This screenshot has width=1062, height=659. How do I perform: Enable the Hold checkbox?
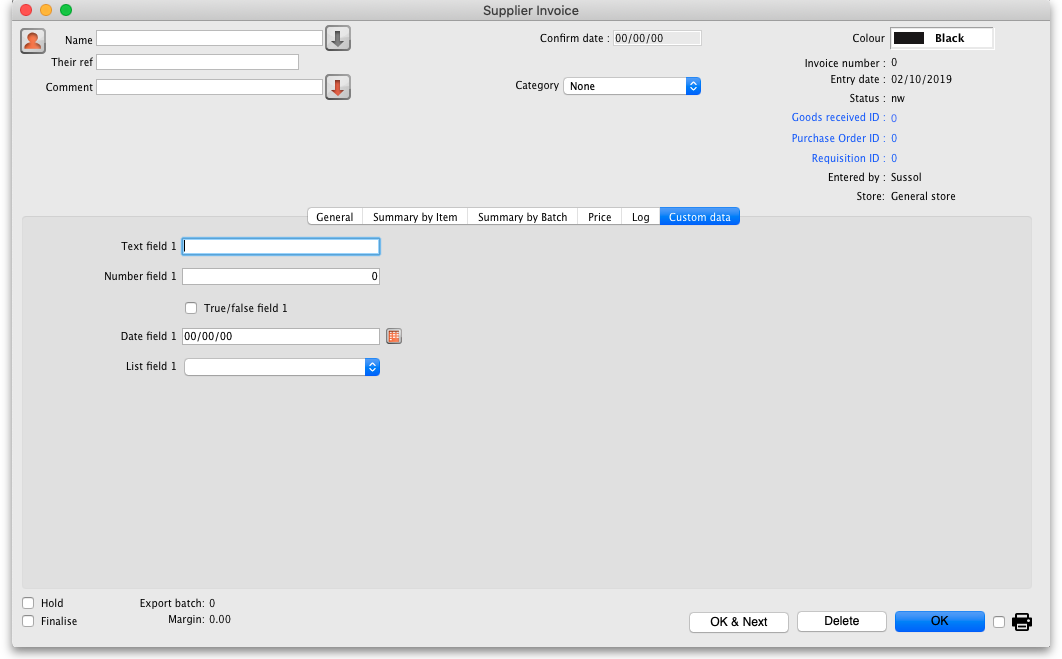[28, 603]
